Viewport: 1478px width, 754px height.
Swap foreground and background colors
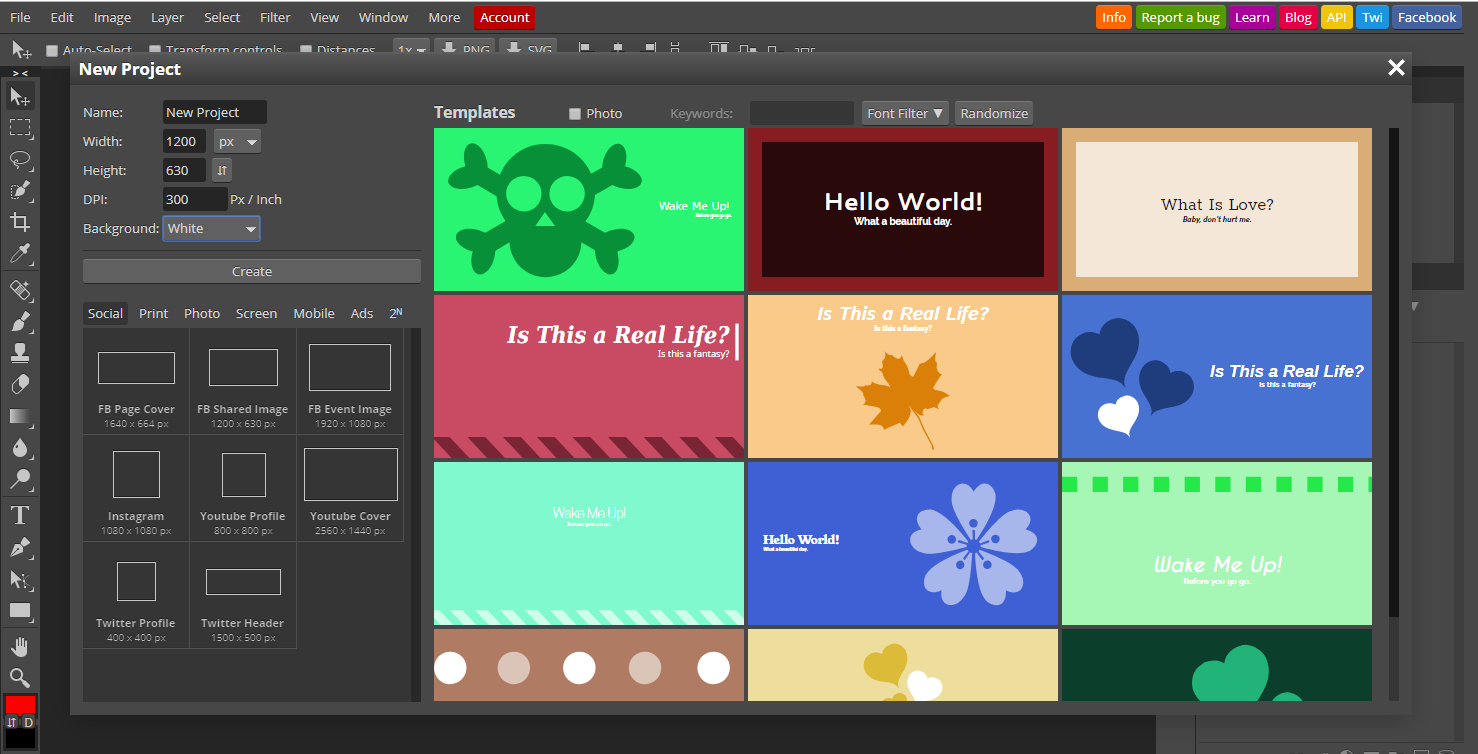click(x=12, y=722)
